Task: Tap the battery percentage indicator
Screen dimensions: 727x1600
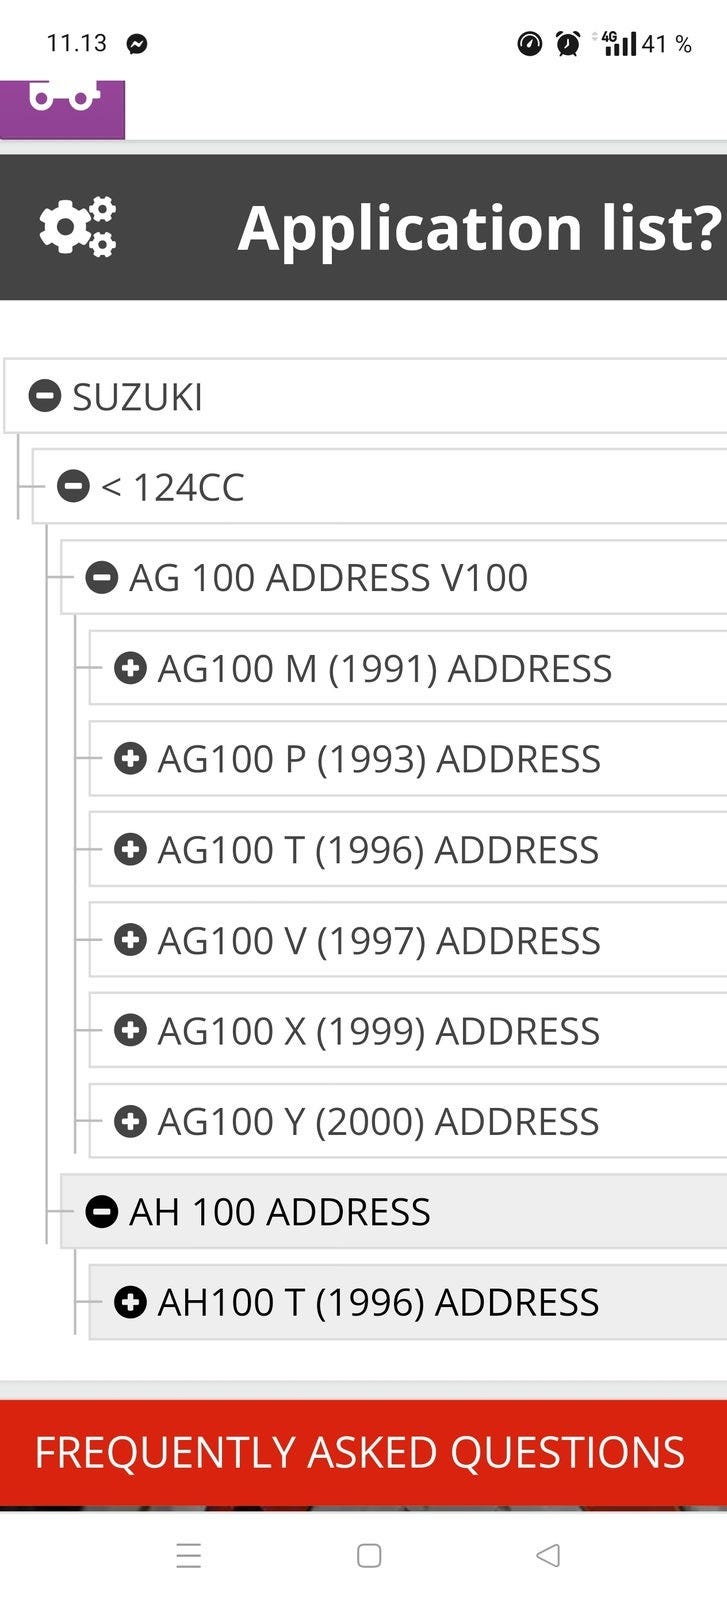Action: (x=666, y=44)
